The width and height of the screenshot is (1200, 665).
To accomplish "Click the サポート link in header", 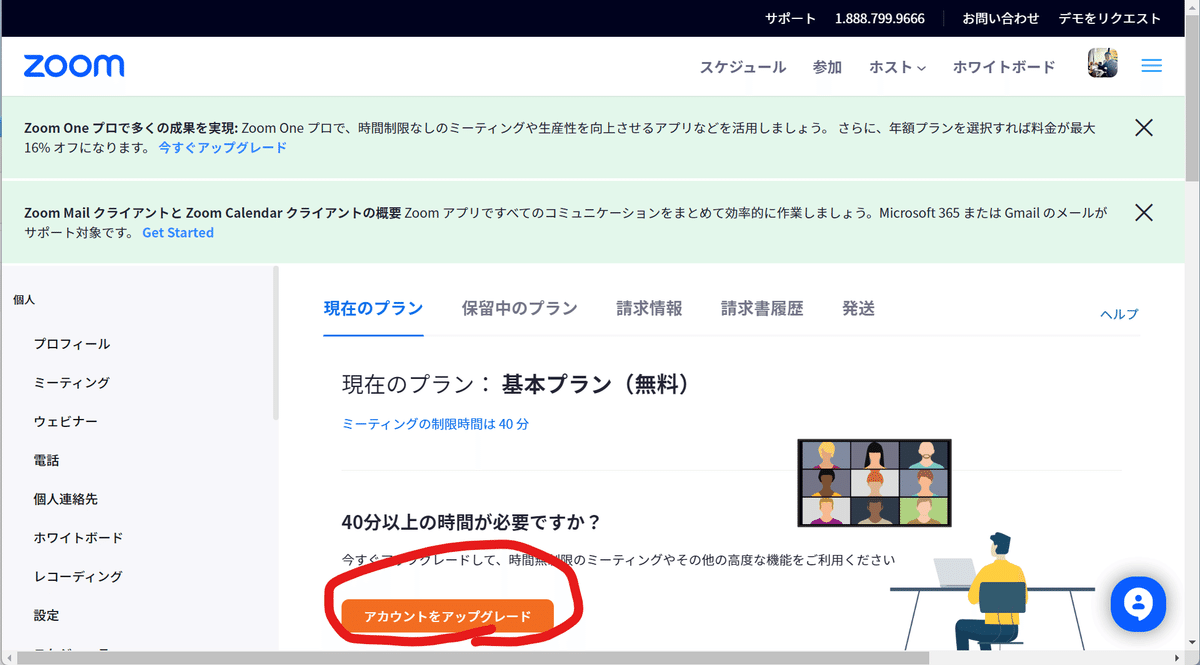I will pyautogui.click(x=791, y=18).
